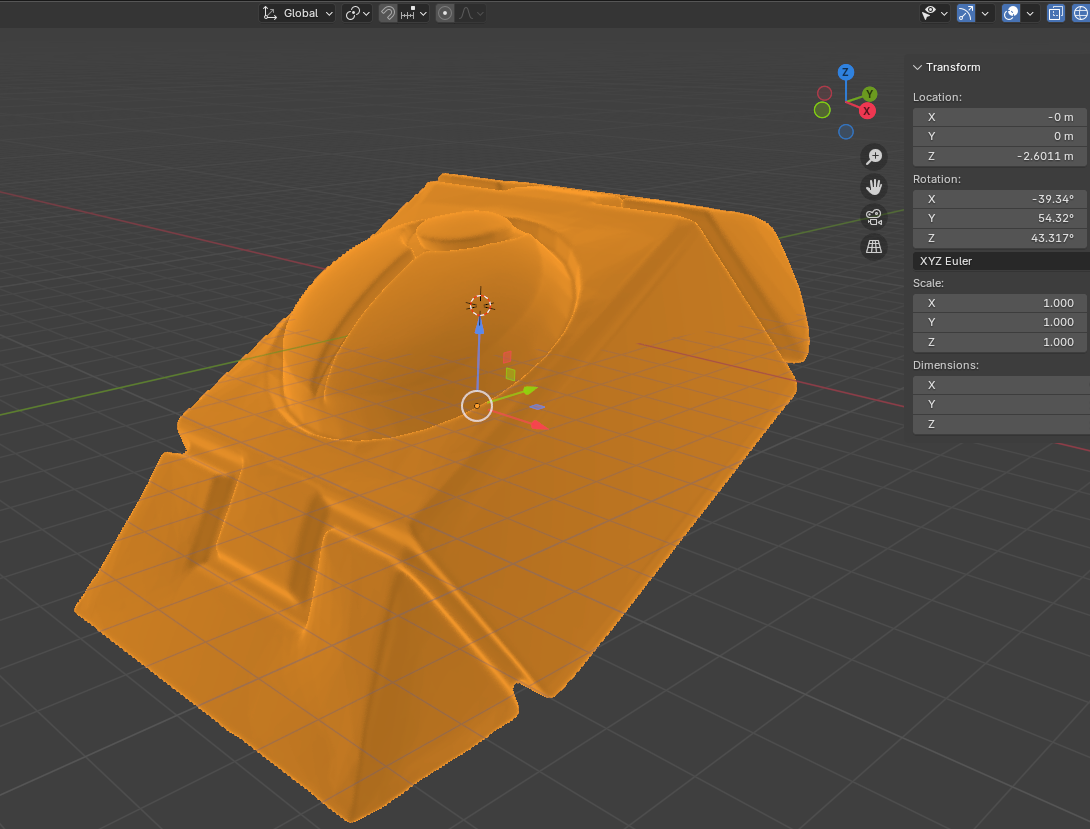Open the XYZ Euler rotation mode dropdown

point(1001,261)
